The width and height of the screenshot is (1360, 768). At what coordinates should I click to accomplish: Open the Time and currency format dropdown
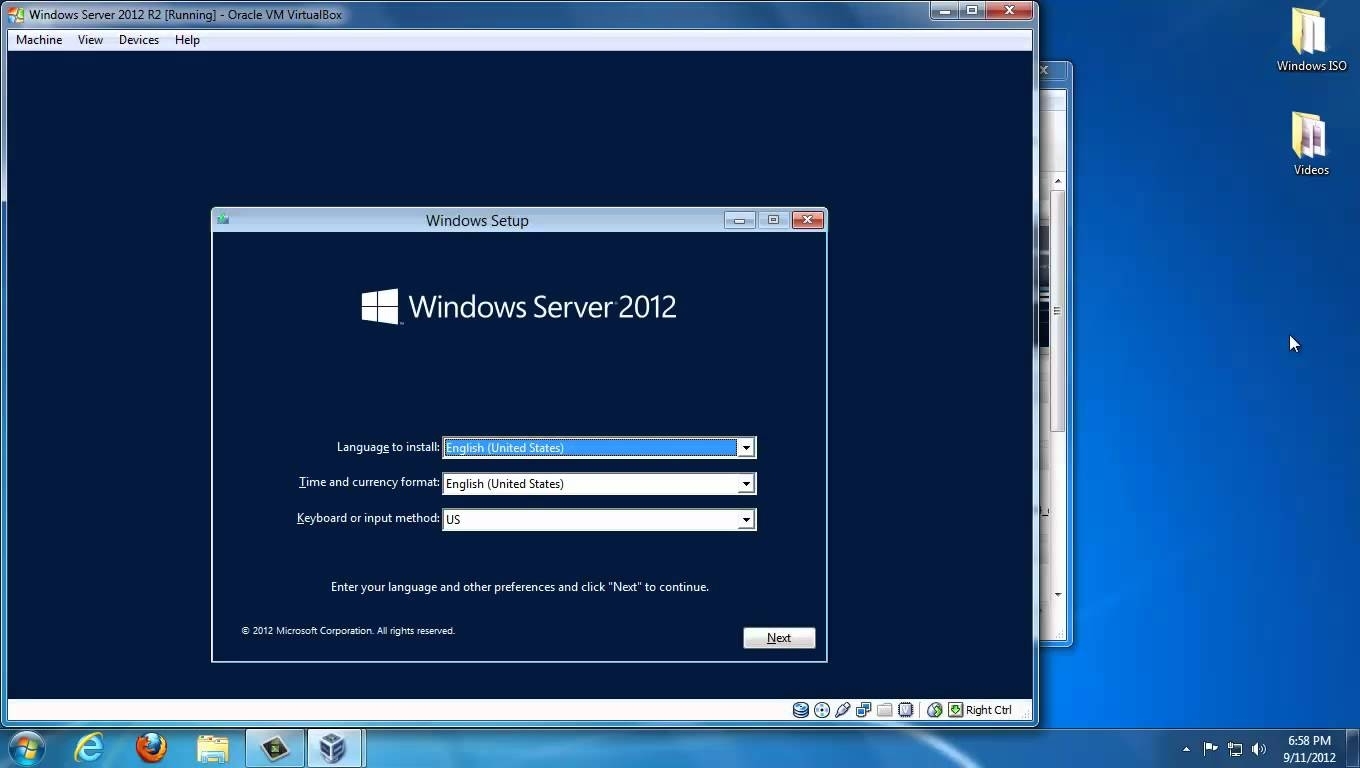coord(745,484)
